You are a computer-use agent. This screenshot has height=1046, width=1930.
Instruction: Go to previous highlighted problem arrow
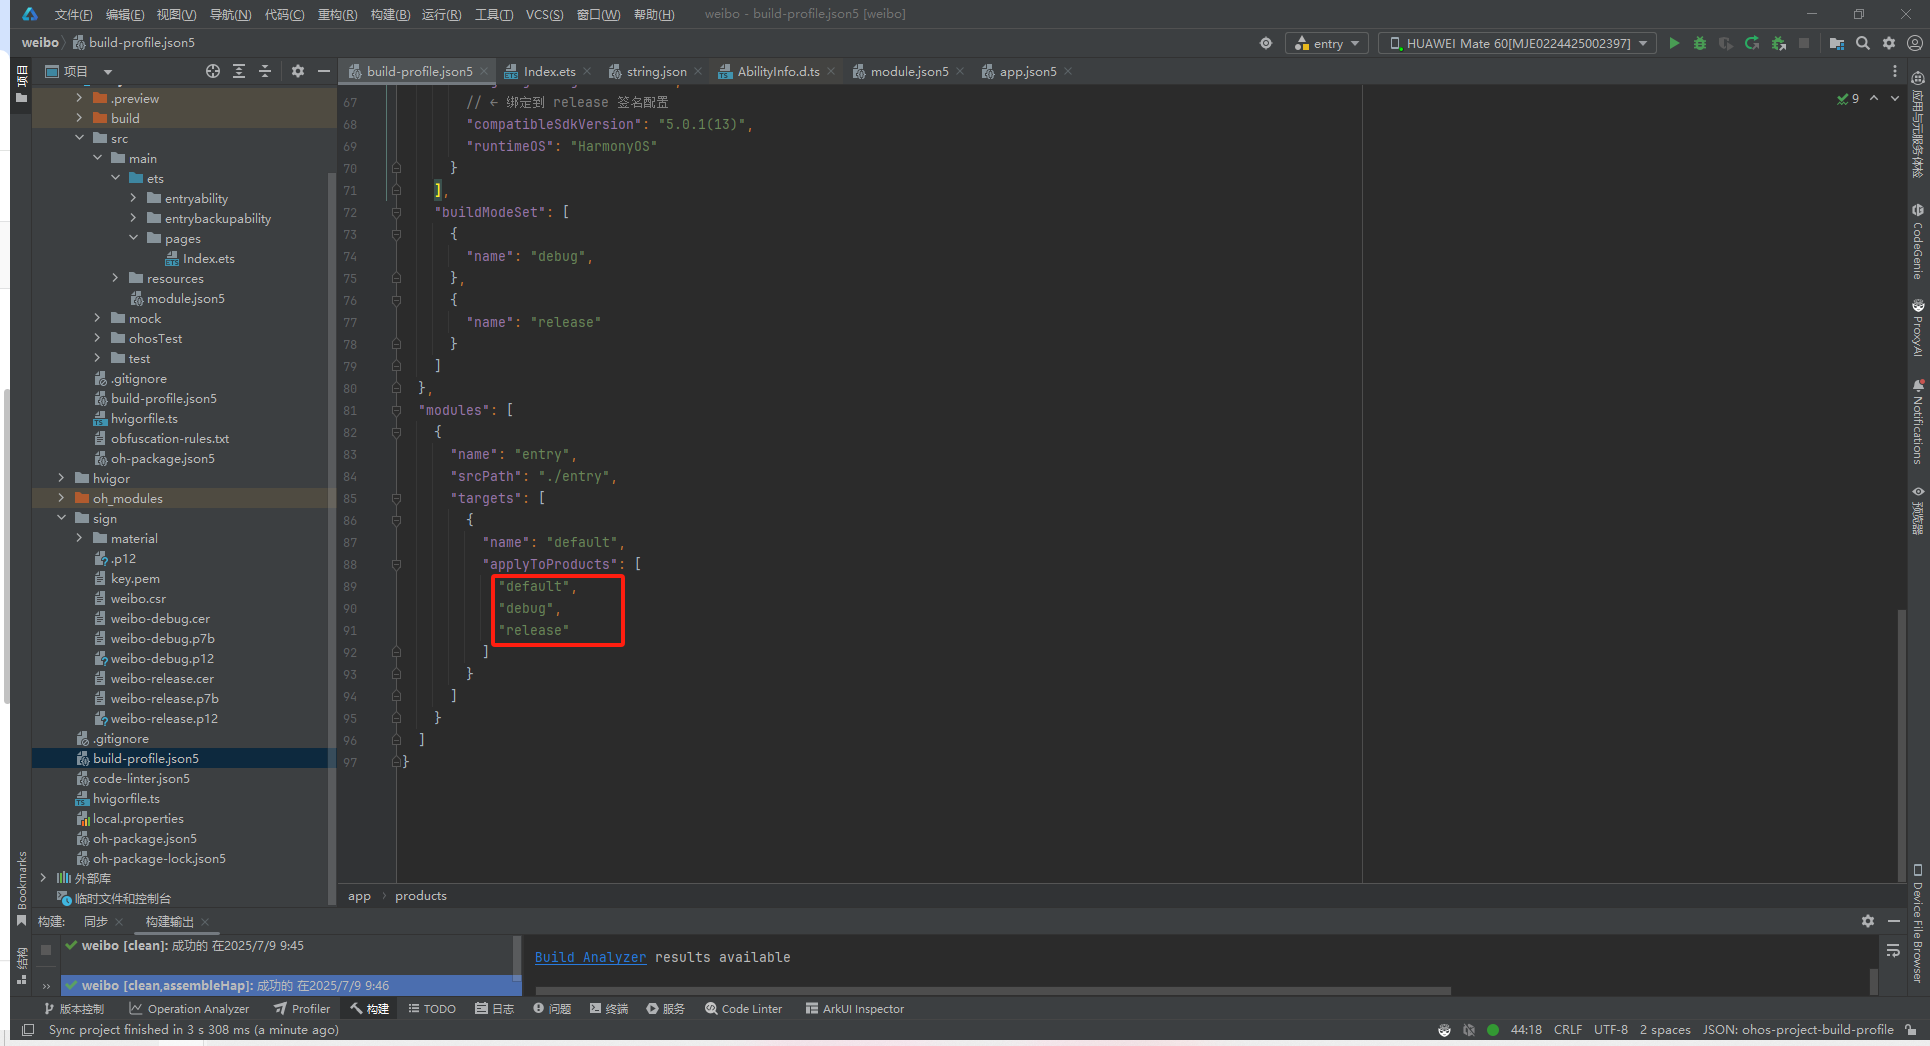tap(1874, 98)
